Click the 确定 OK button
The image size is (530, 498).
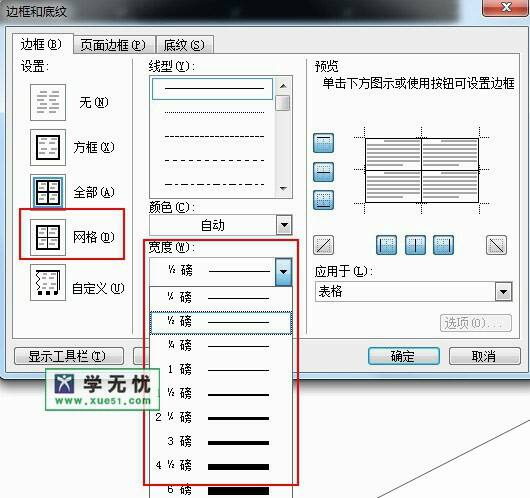click(x=404, y=356)
